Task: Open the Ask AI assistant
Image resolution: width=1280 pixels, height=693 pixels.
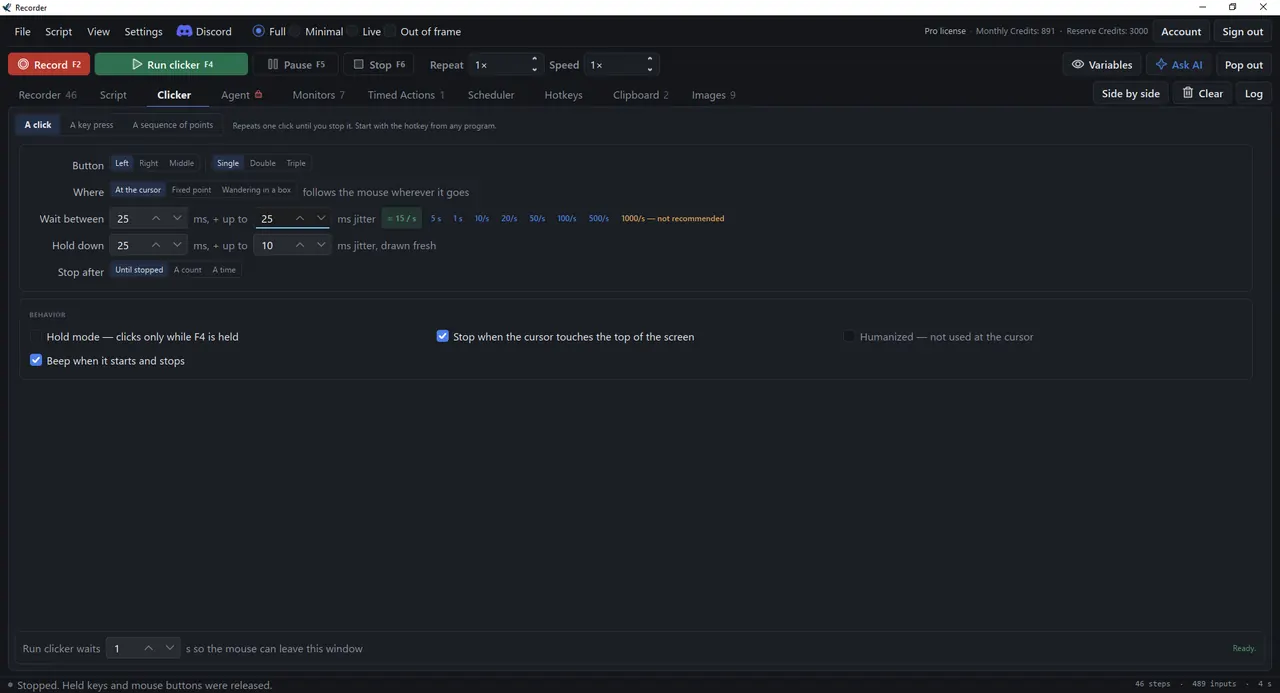Action: pos(1178,64)
